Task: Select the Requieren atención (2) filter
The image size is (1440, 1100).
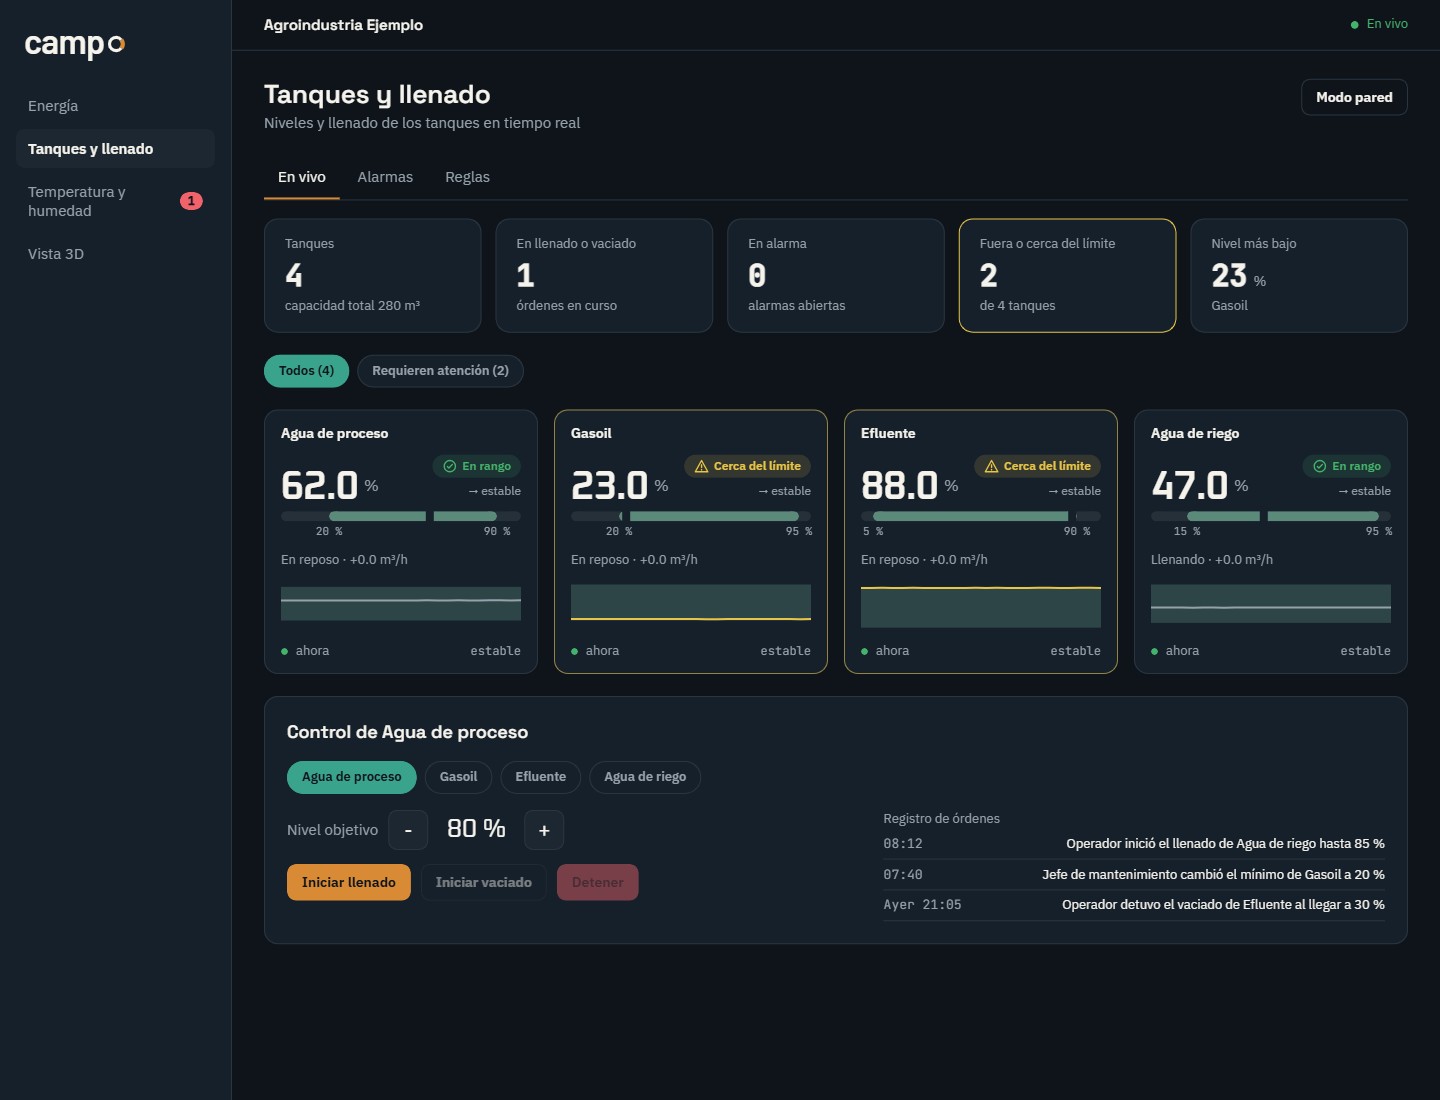Action: click(x=440, y=371)
